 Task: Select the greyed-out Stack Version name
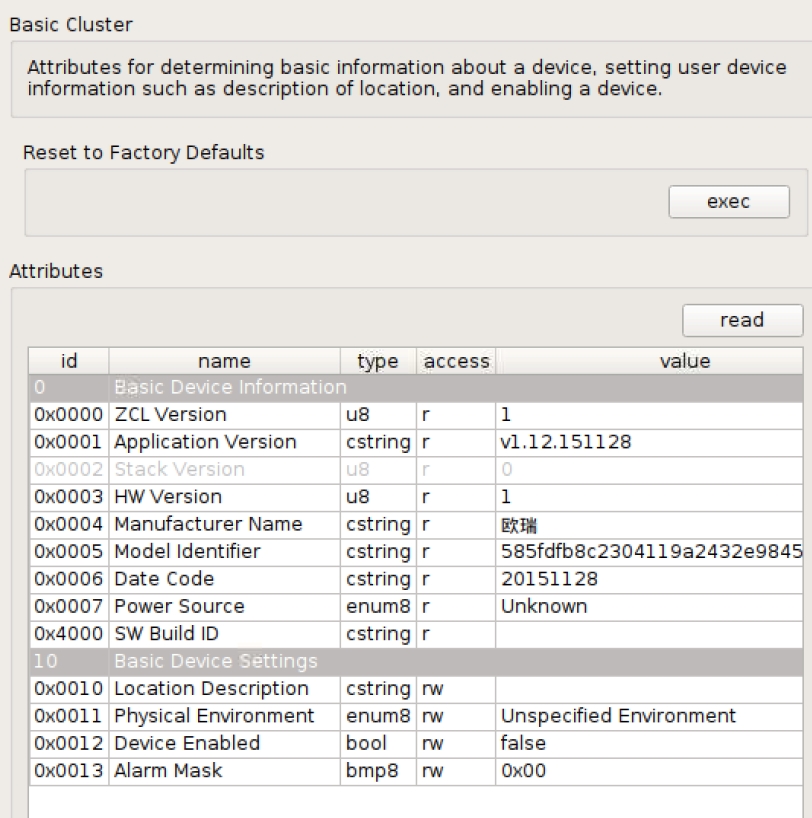(x=179, y=470)
